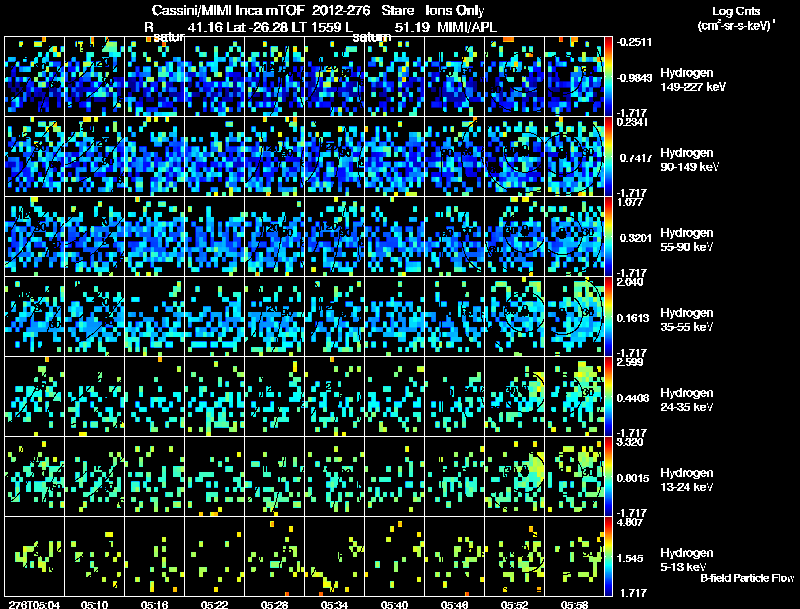Click the '0.2341' color scale value

tap(632, 122)
